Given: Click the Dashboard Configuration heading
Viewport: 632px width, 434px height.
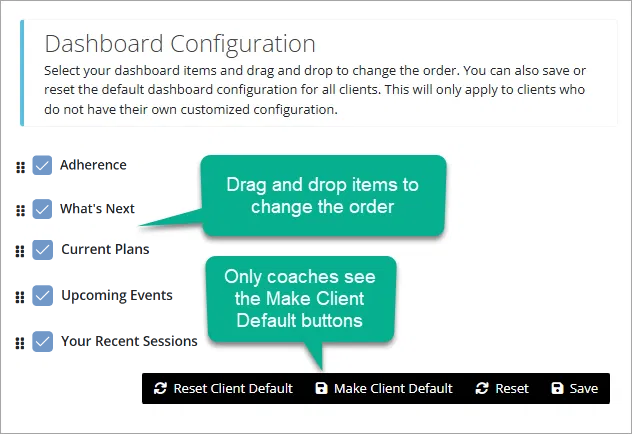Looking at the screenshot, I should pos(180,45).
